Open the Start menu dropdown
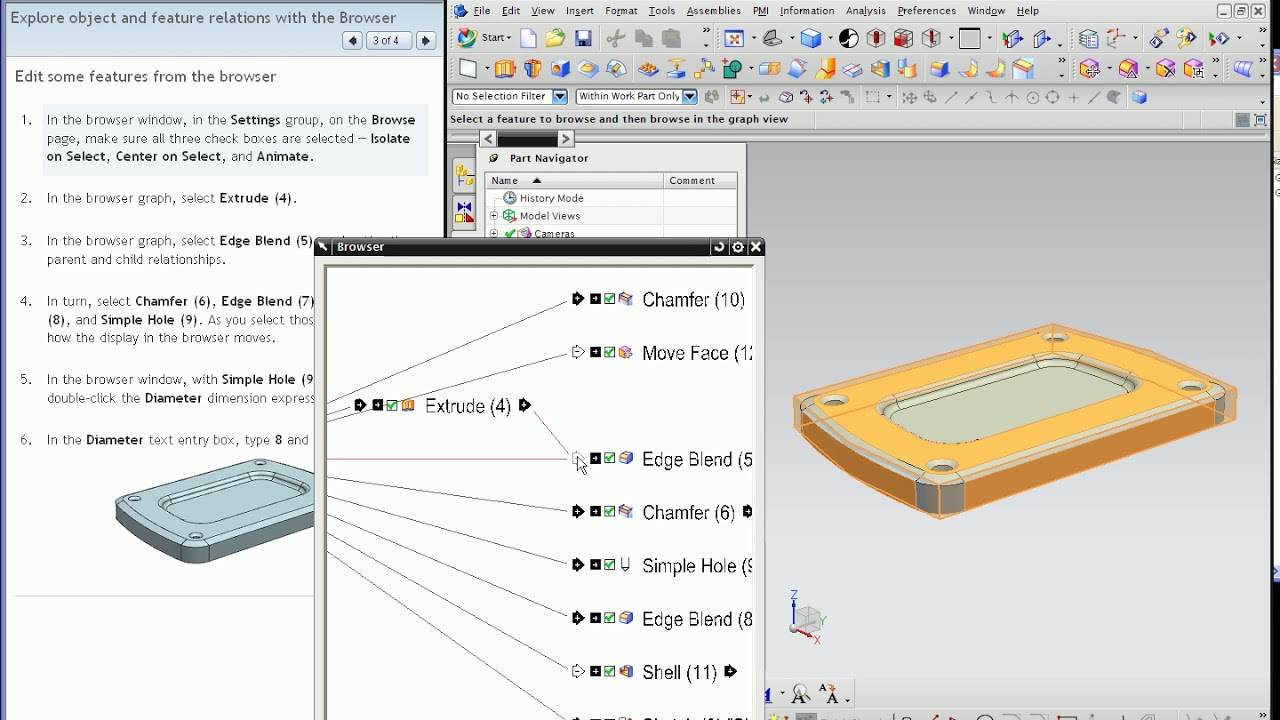This screenshot has width=1280, height=720. click(486, 38)
